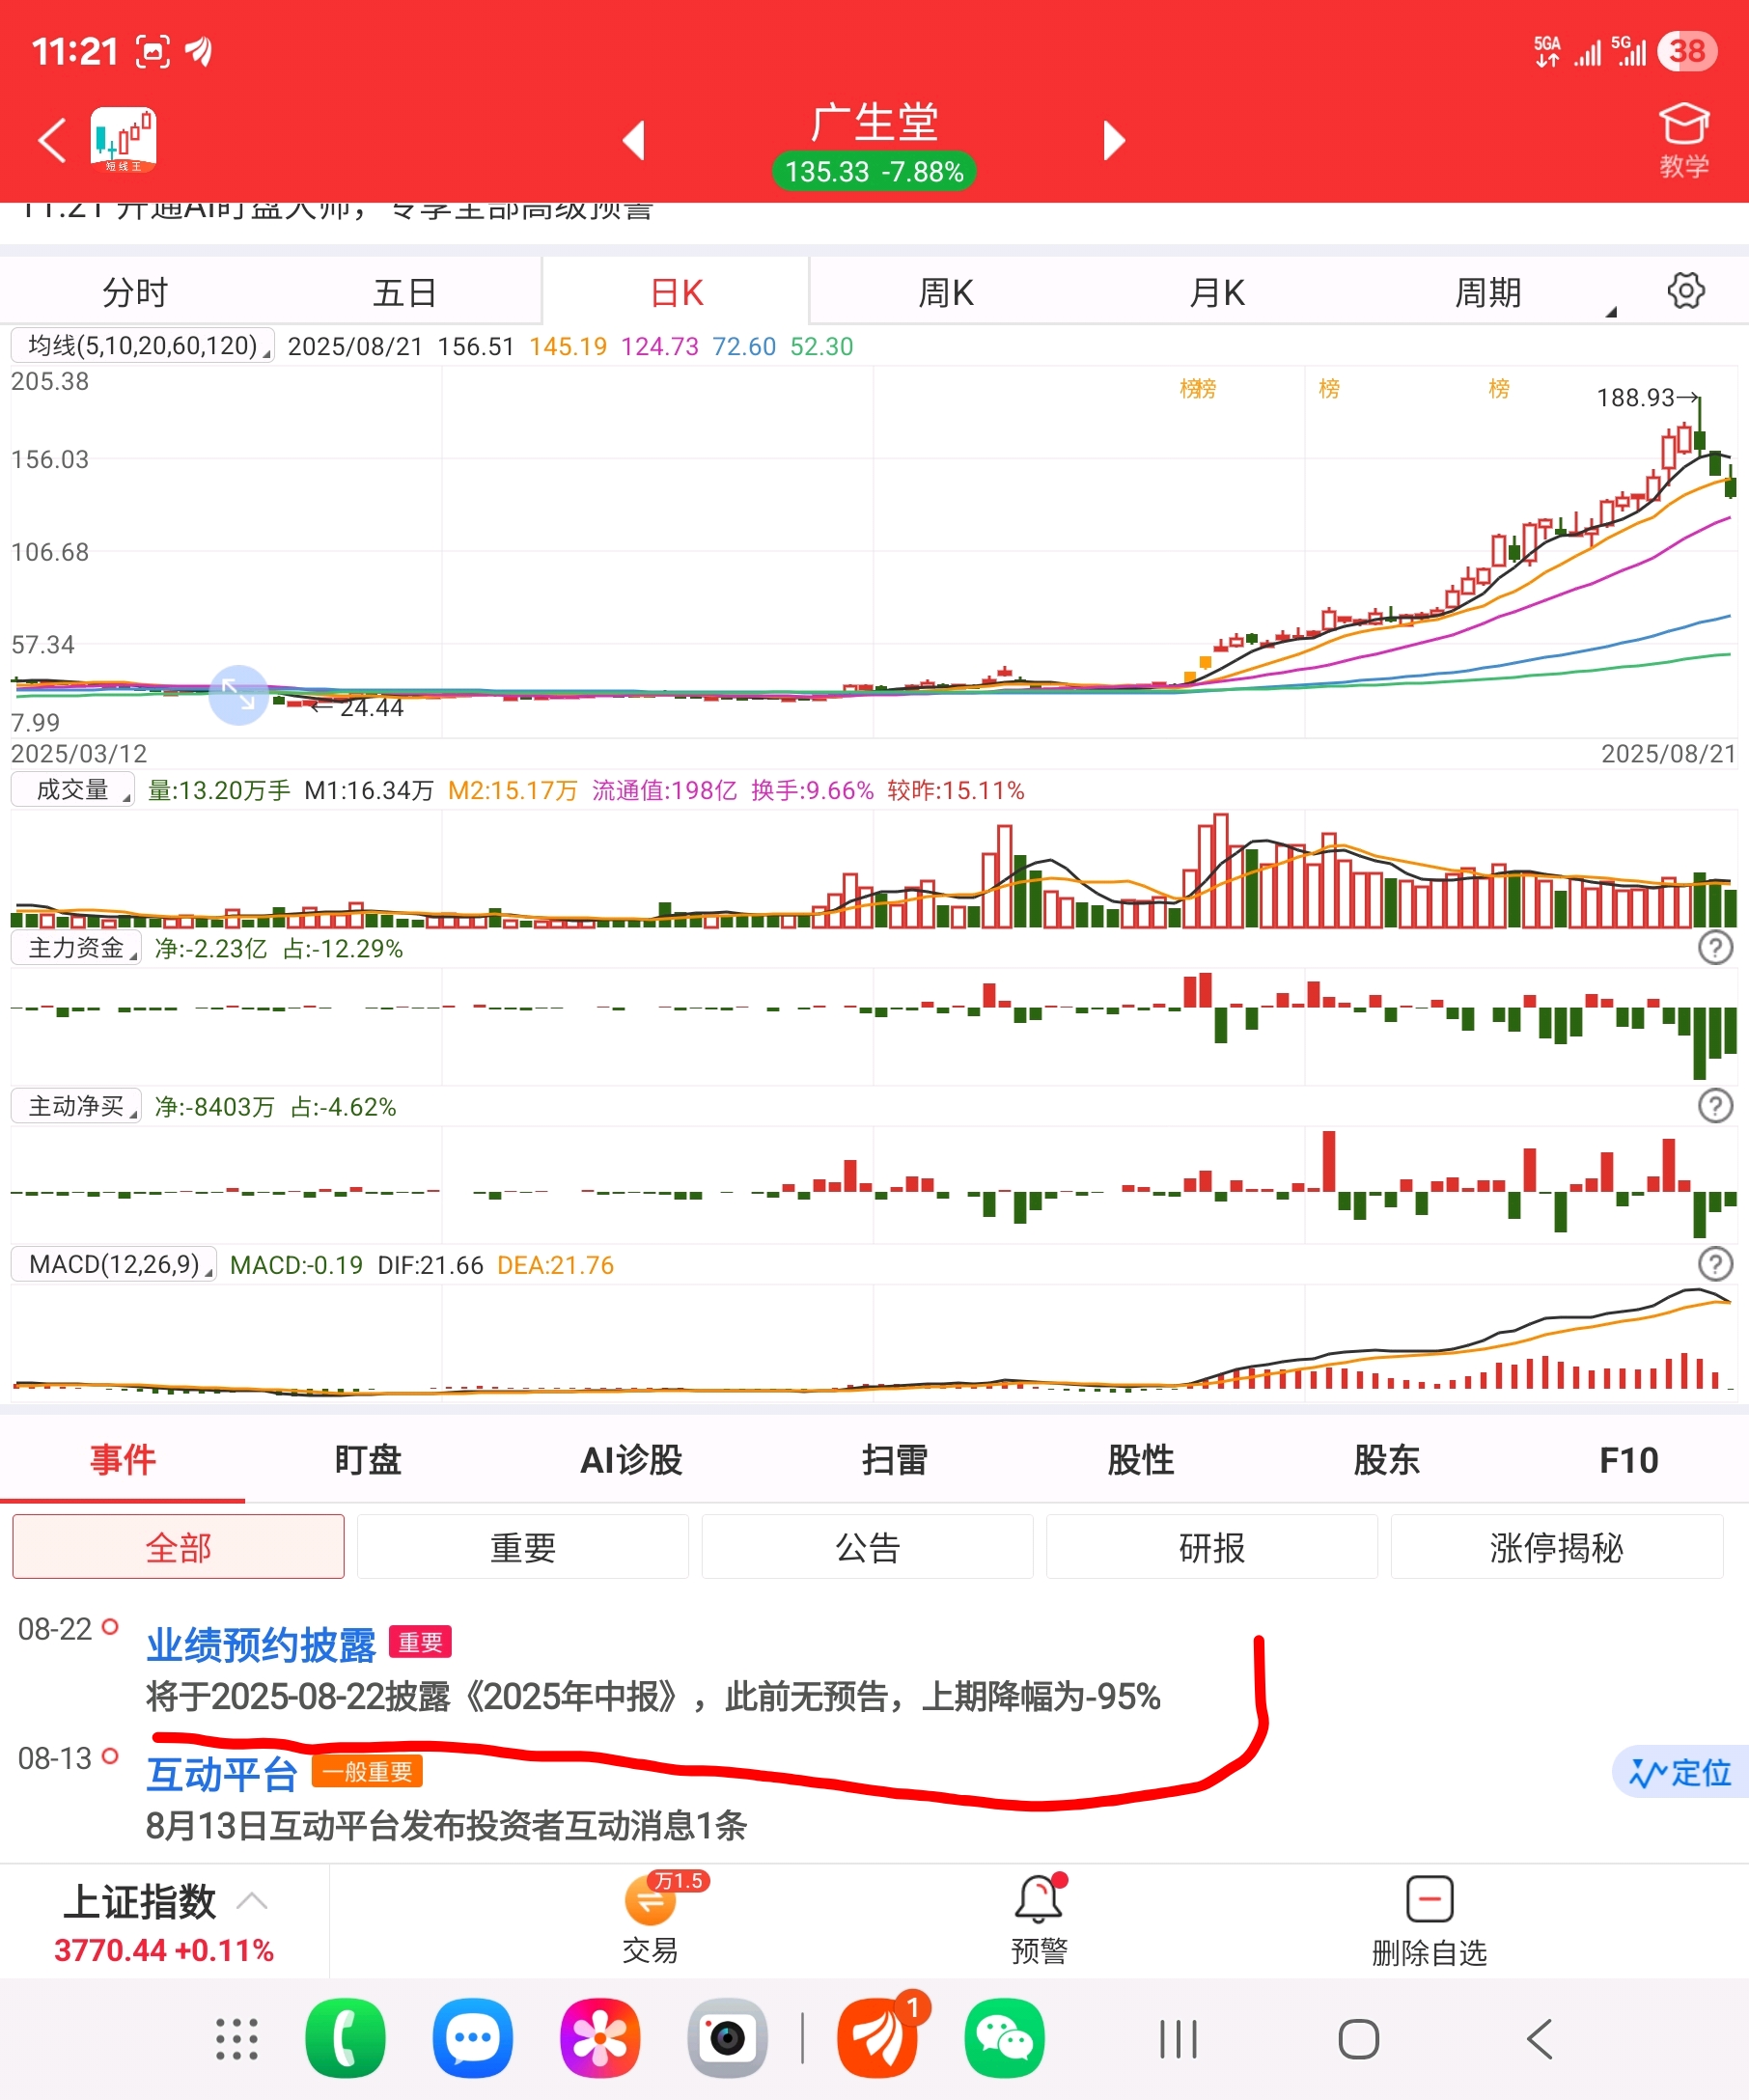The width and height of the screenshot is (1749, 2100).
Task: Tap the 定位 locate button
Action: [x=1680, y=1773]
